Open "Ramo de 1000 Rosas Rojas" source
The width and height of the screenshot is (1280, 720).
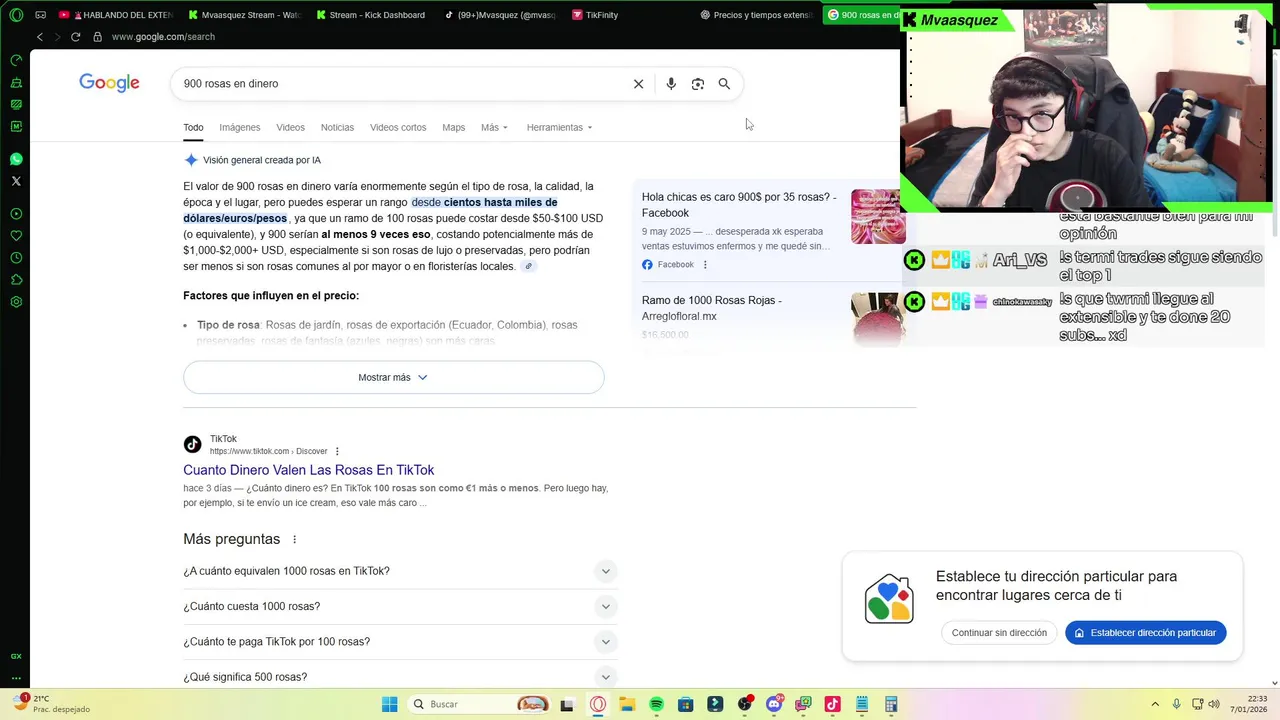coord(712,308)
